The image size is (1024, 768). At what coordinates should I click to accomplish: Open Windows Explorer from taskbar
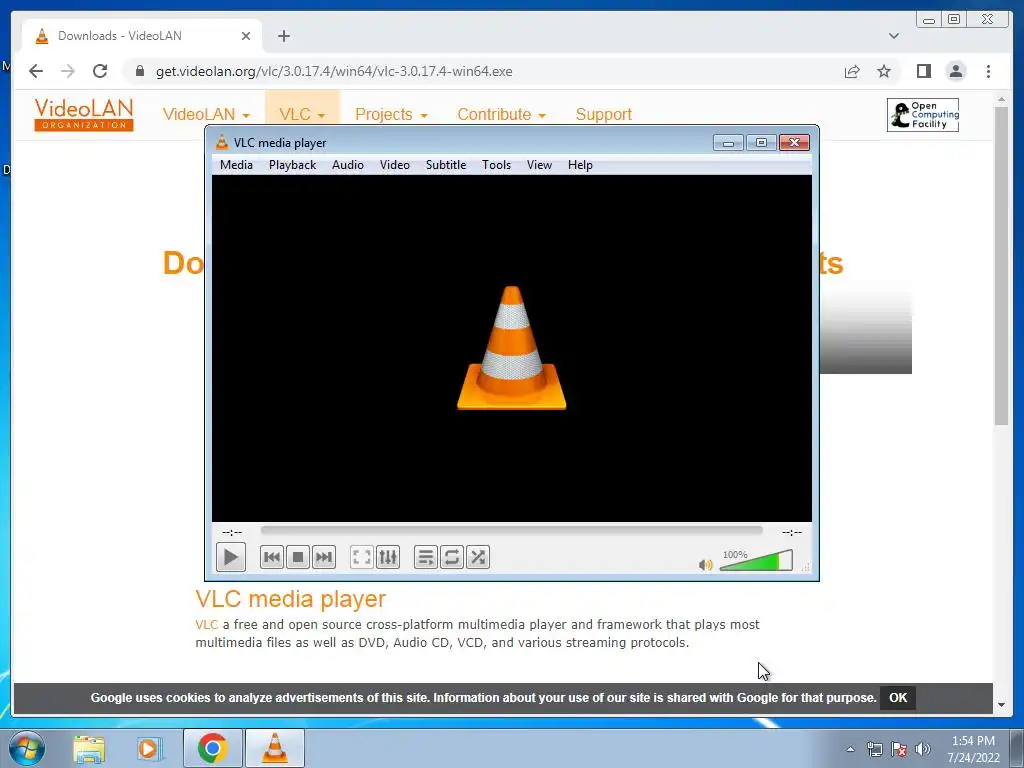[89, 748]
